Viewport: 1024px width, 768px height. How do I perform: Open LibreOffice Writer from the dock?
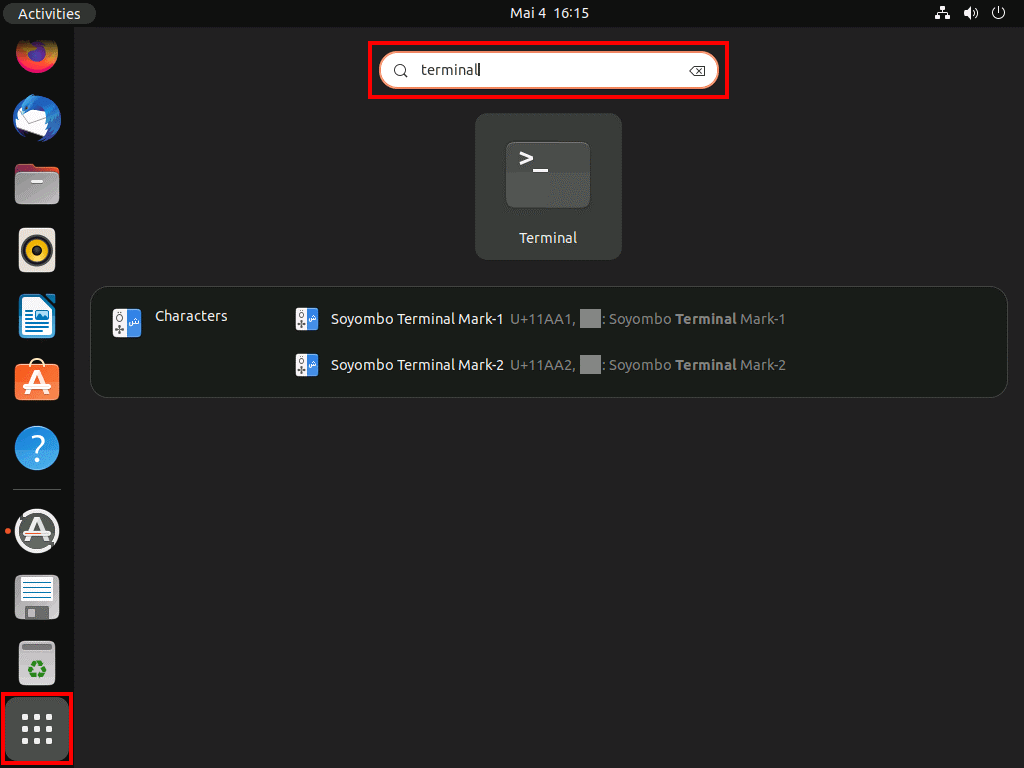37,316
